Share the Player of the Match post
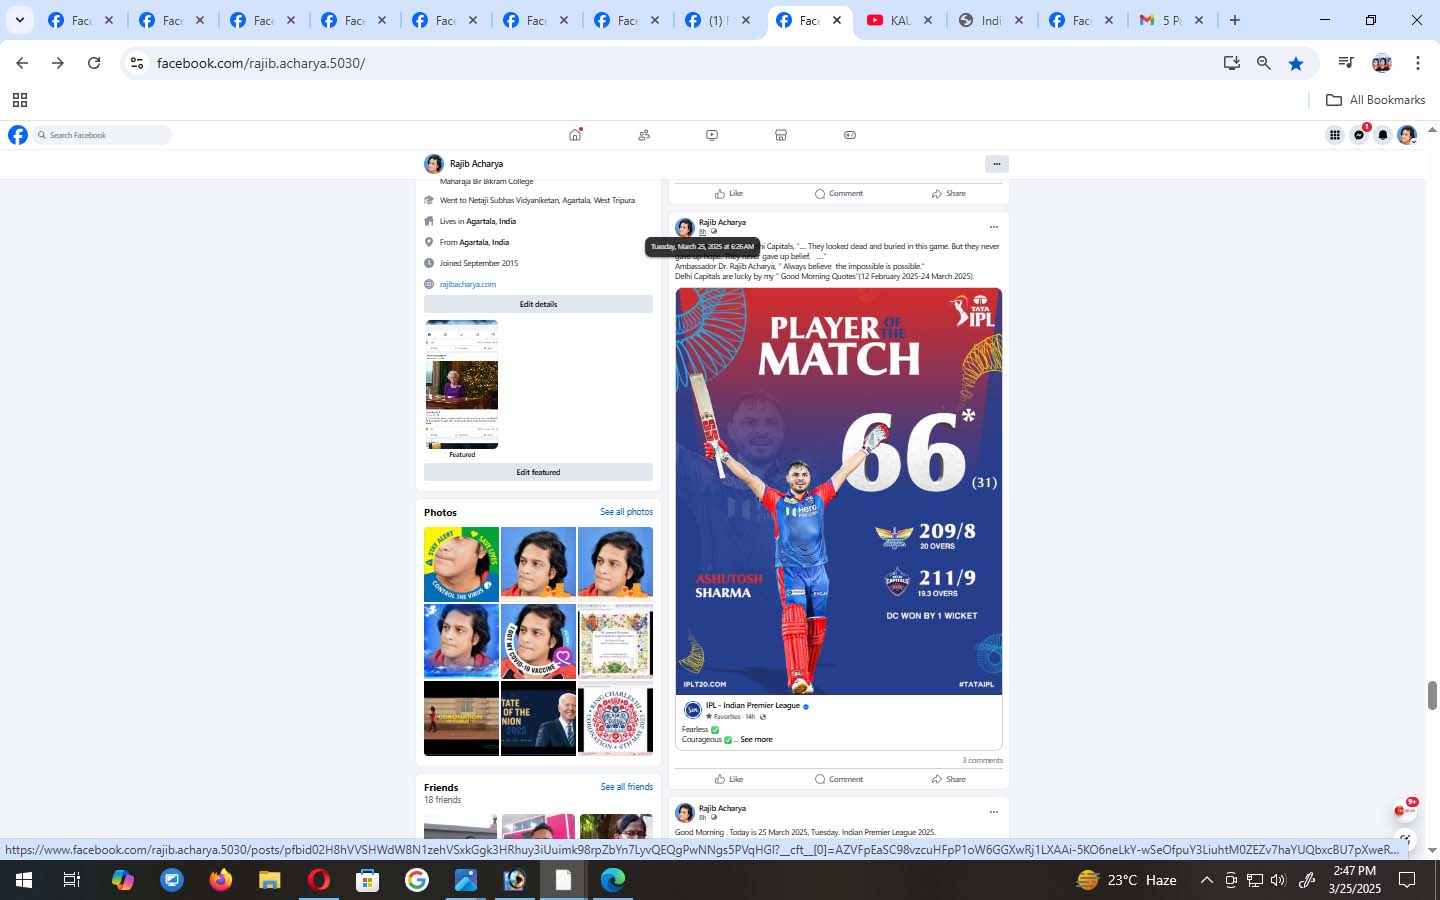 point(949,779)
